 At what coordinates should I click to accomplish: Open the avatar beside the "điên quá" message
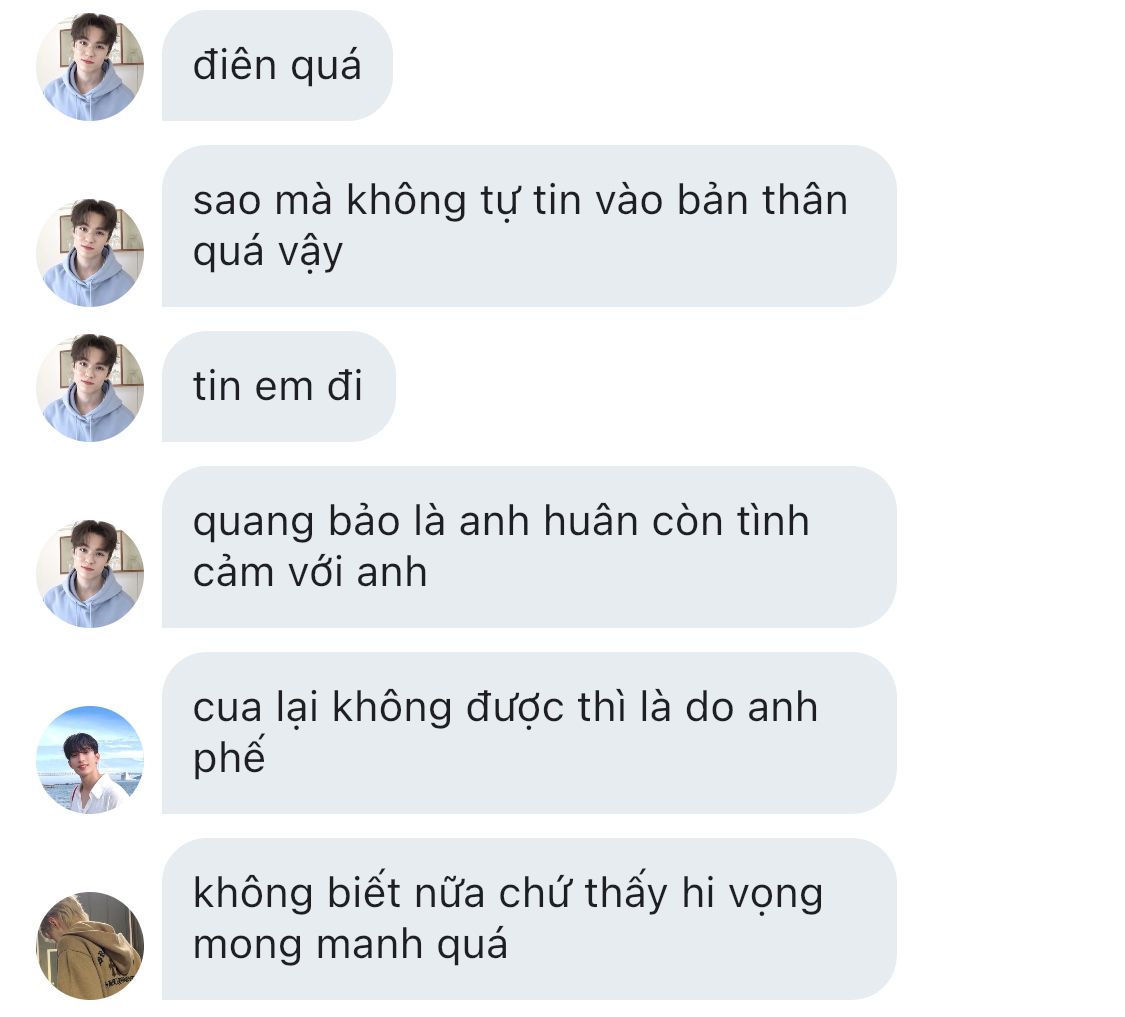90,67
